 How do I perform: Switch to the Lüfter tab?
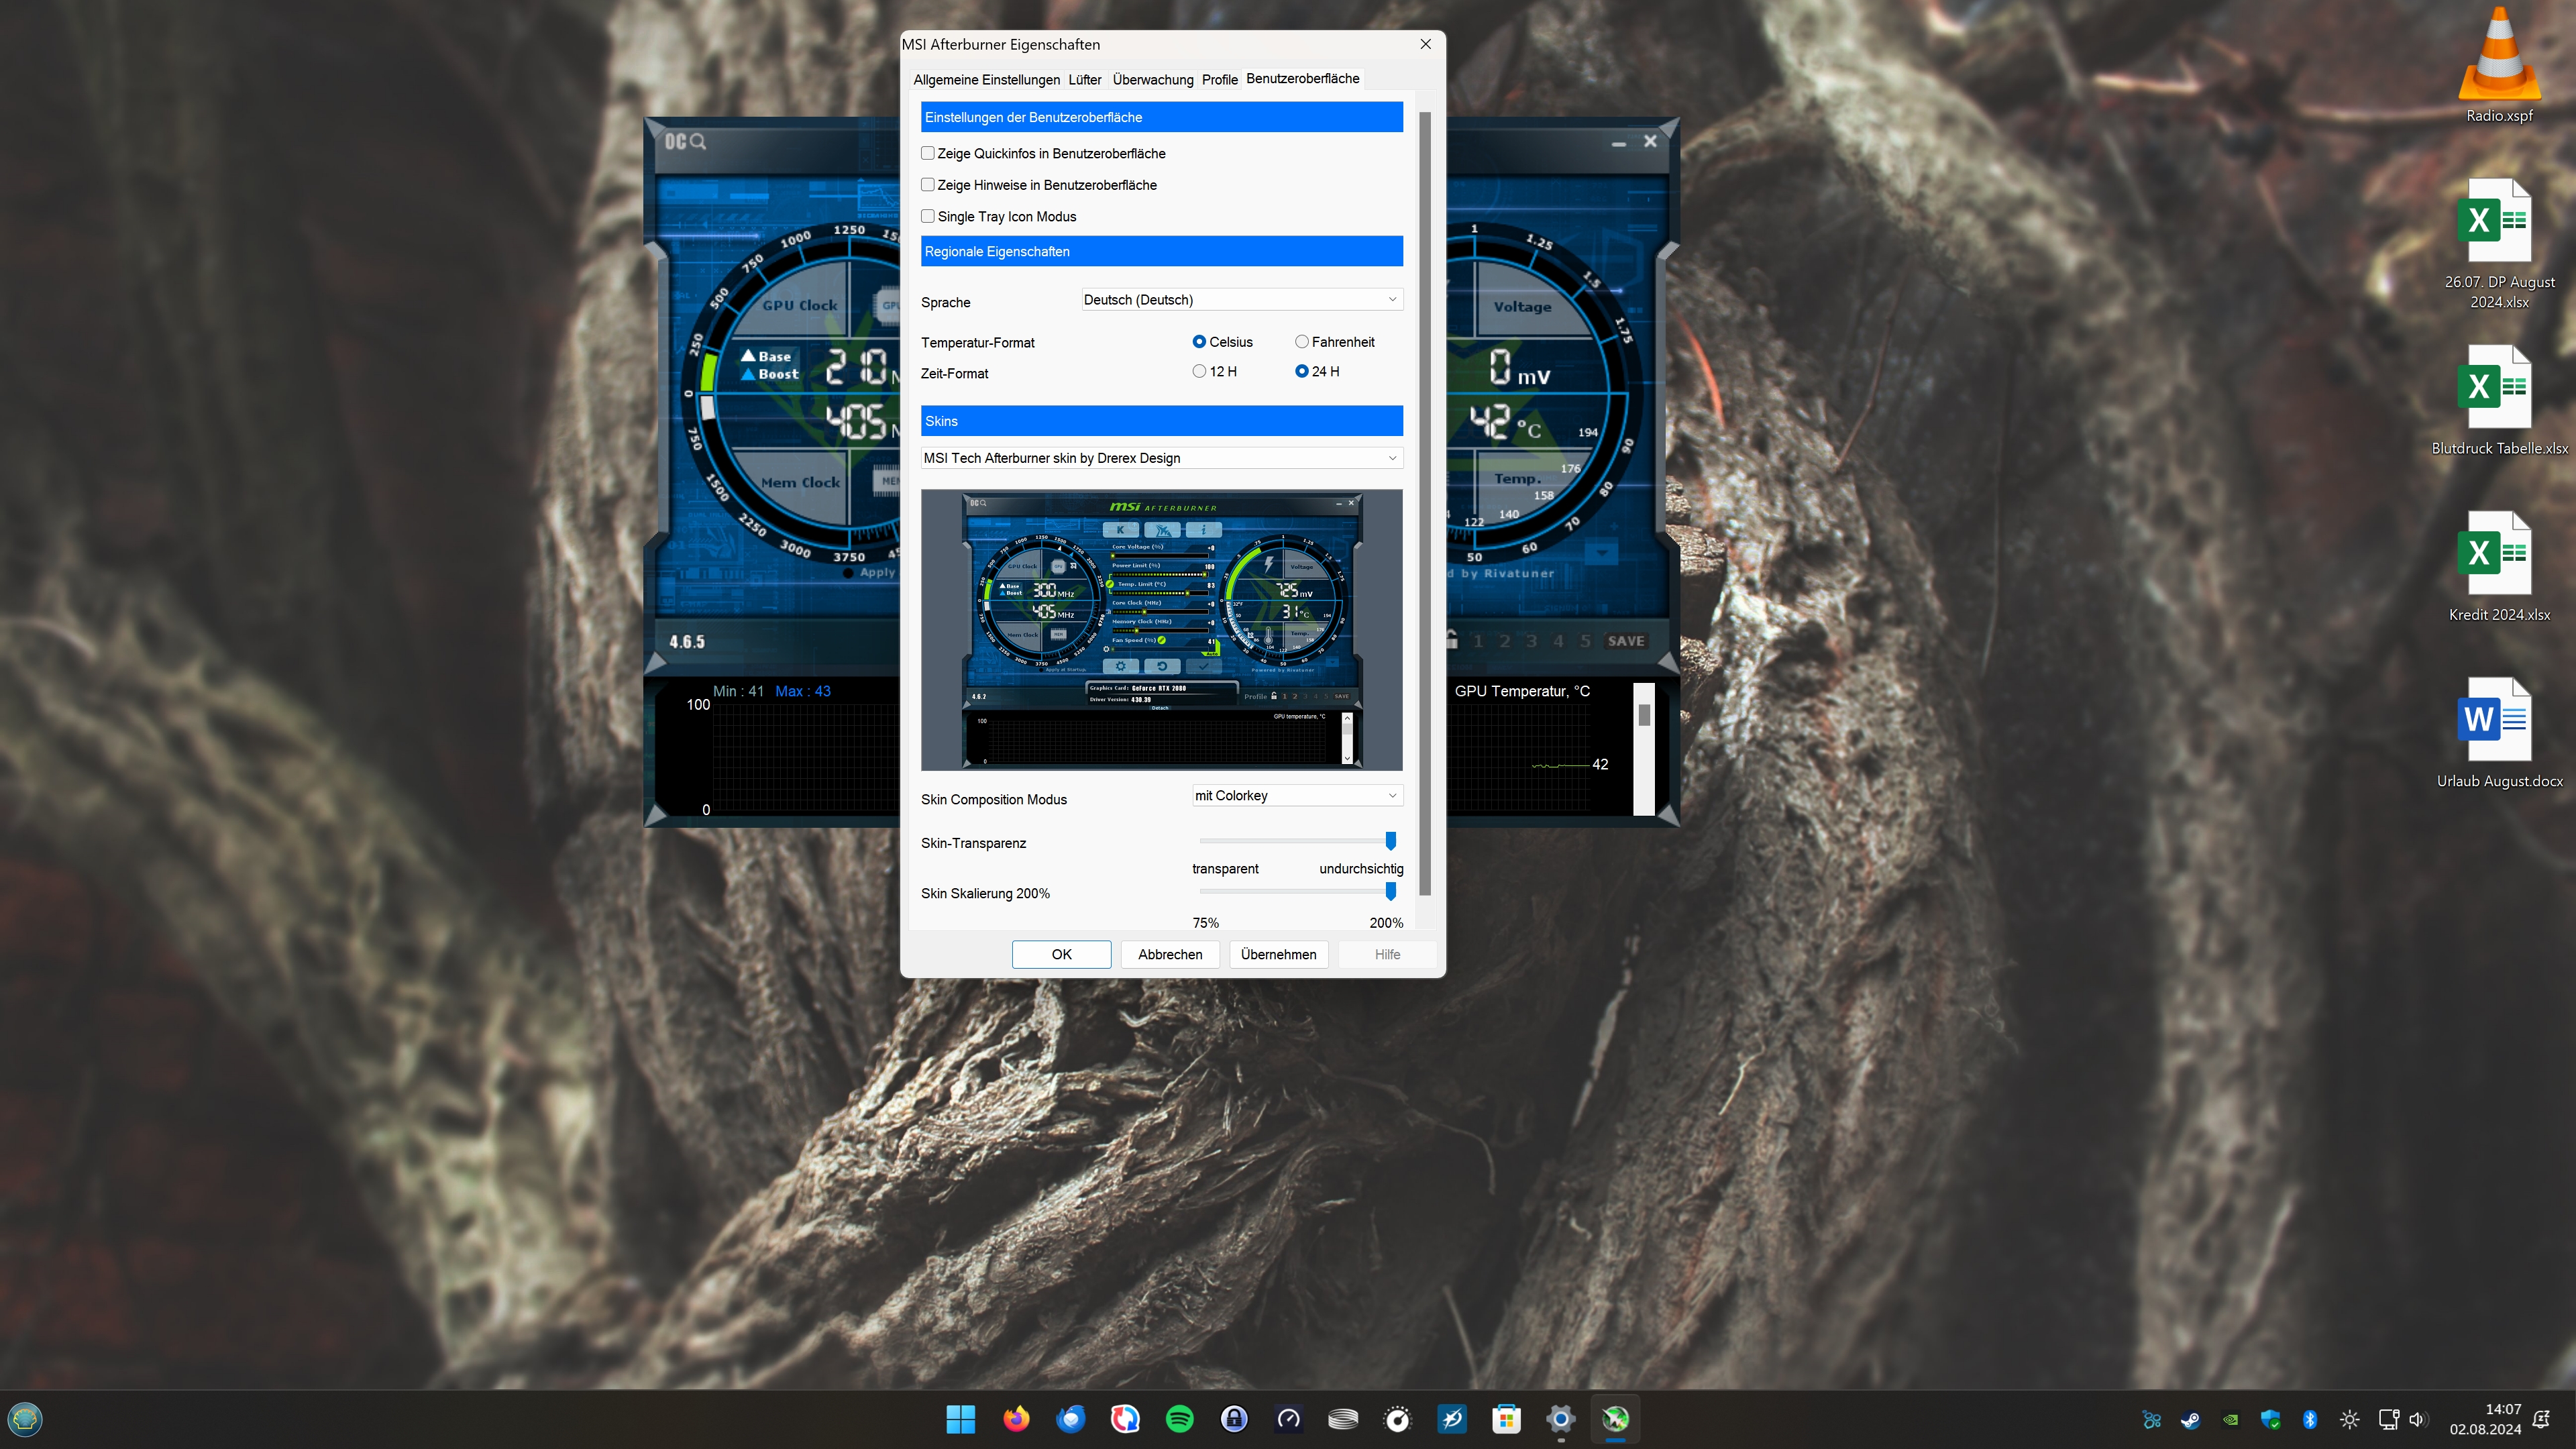click(1084, 79)
